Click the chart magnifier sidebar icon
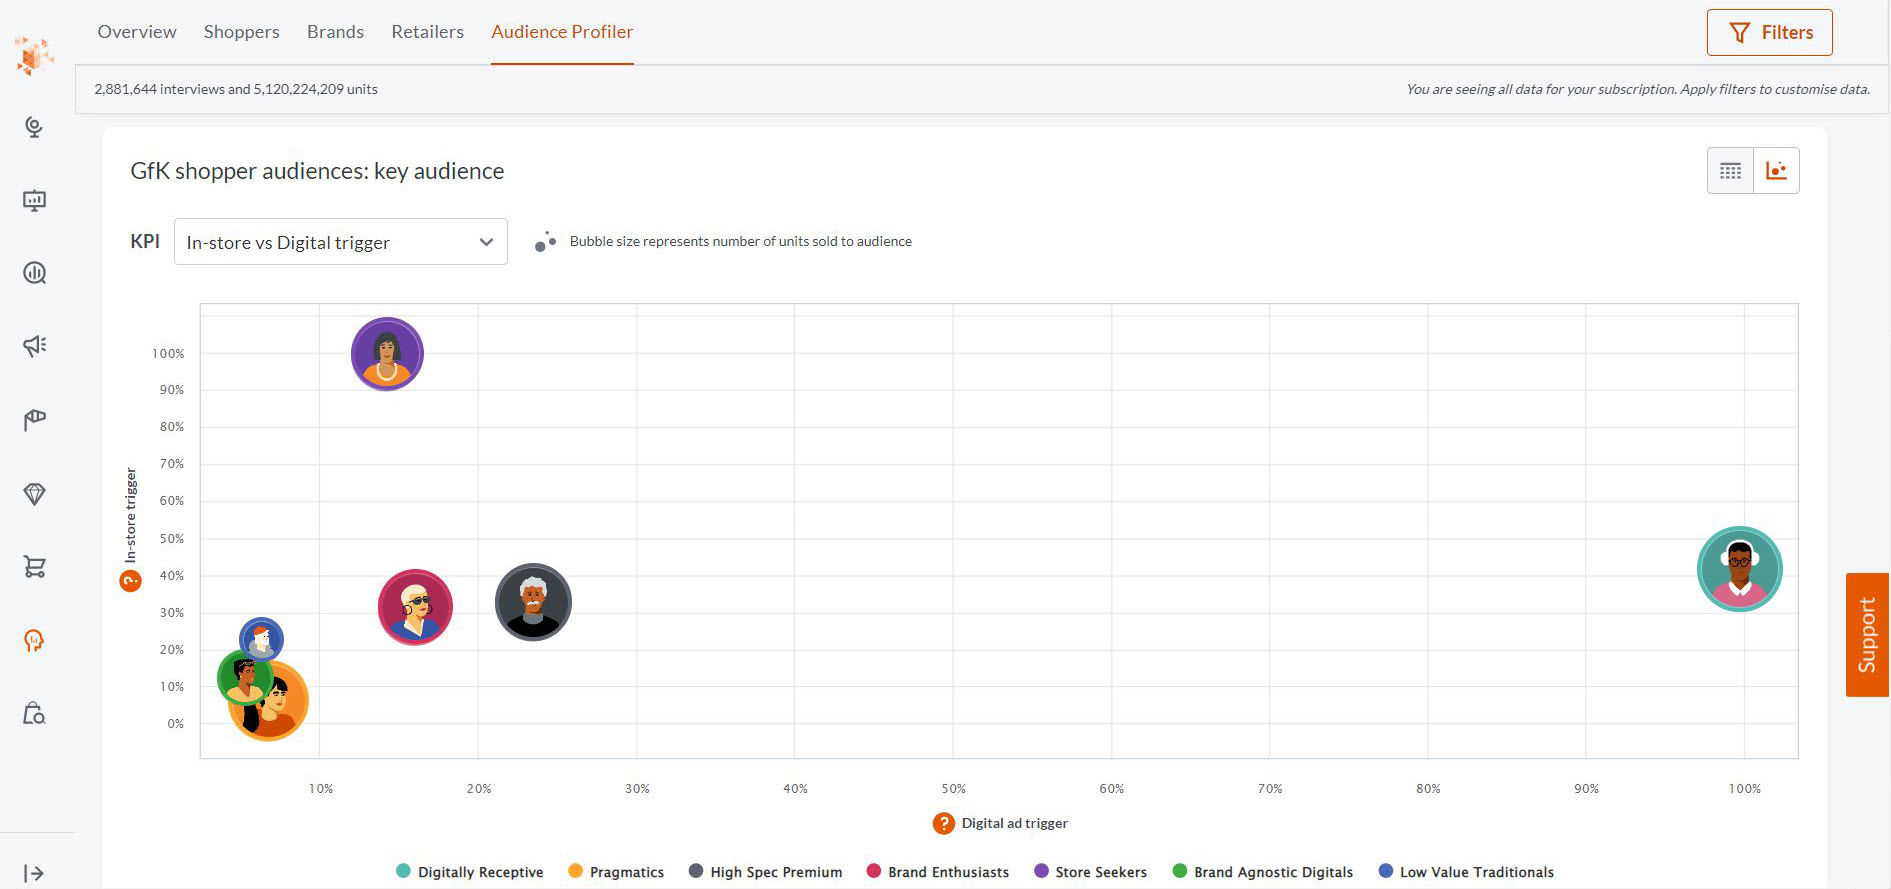 (35, 273)
